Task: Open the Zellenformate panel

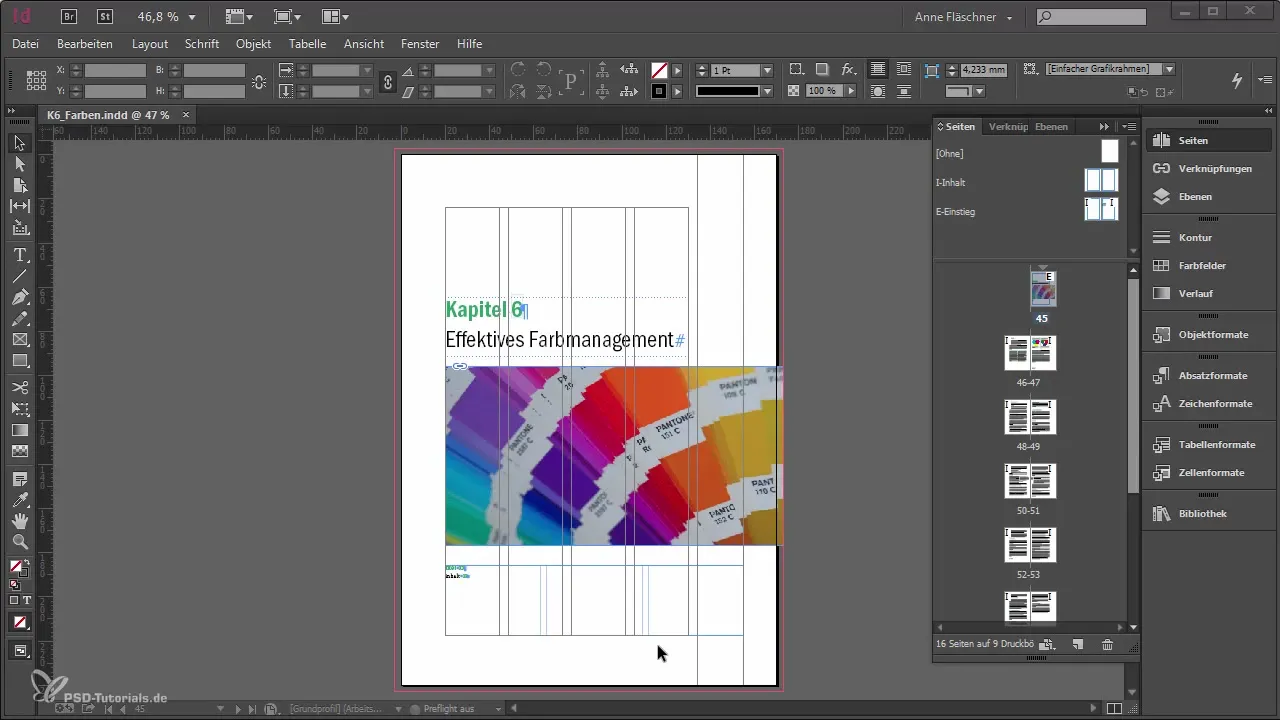Action: click(1208, 472)
